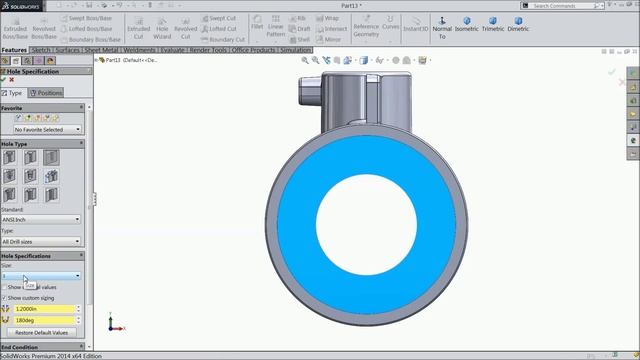Expand the Part13 flyout tree node
The image size is (640, 360).
(x=96, y=60)
